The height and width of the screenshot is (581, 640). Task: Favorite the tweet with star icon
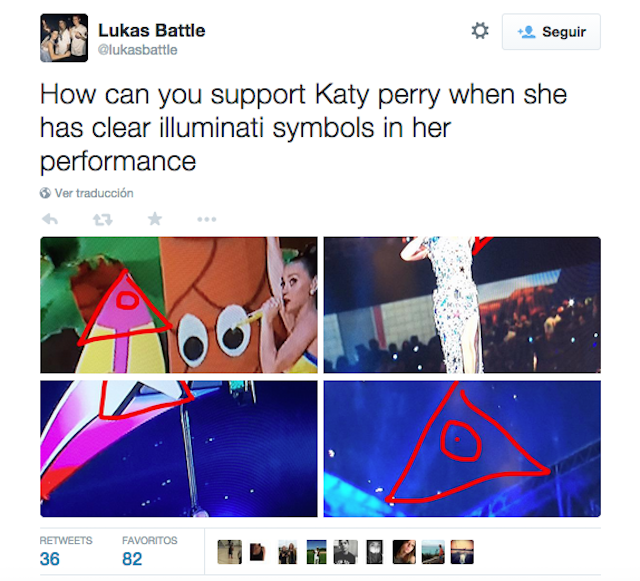point(155,219)
